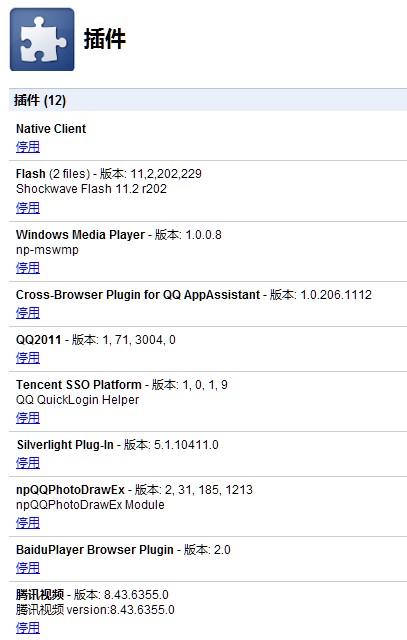The width and height of the screenshot is (407, 640).
Task: Disable the Silverlight Plug-In
Action: pyautogui.click(x=28, y=463)
